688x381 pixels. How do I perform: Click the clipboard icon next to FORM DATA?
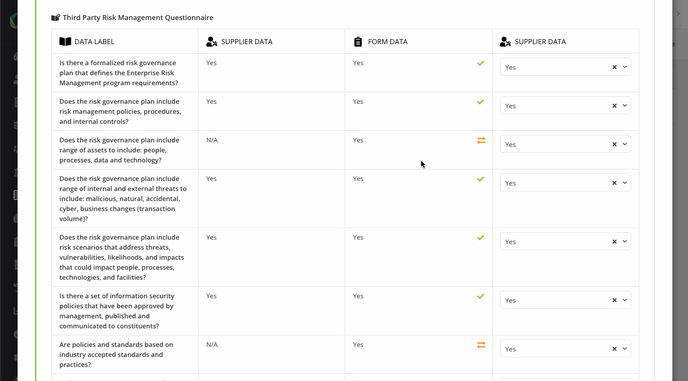[358, 42]
